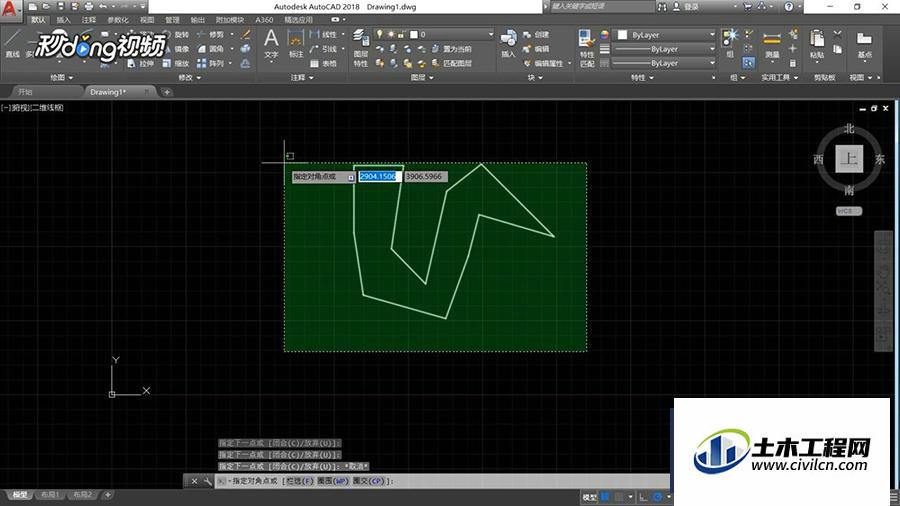Open the Annotate (注释) ribbon tab
This screenshot has width=900, height=506.
click(88, 20)
